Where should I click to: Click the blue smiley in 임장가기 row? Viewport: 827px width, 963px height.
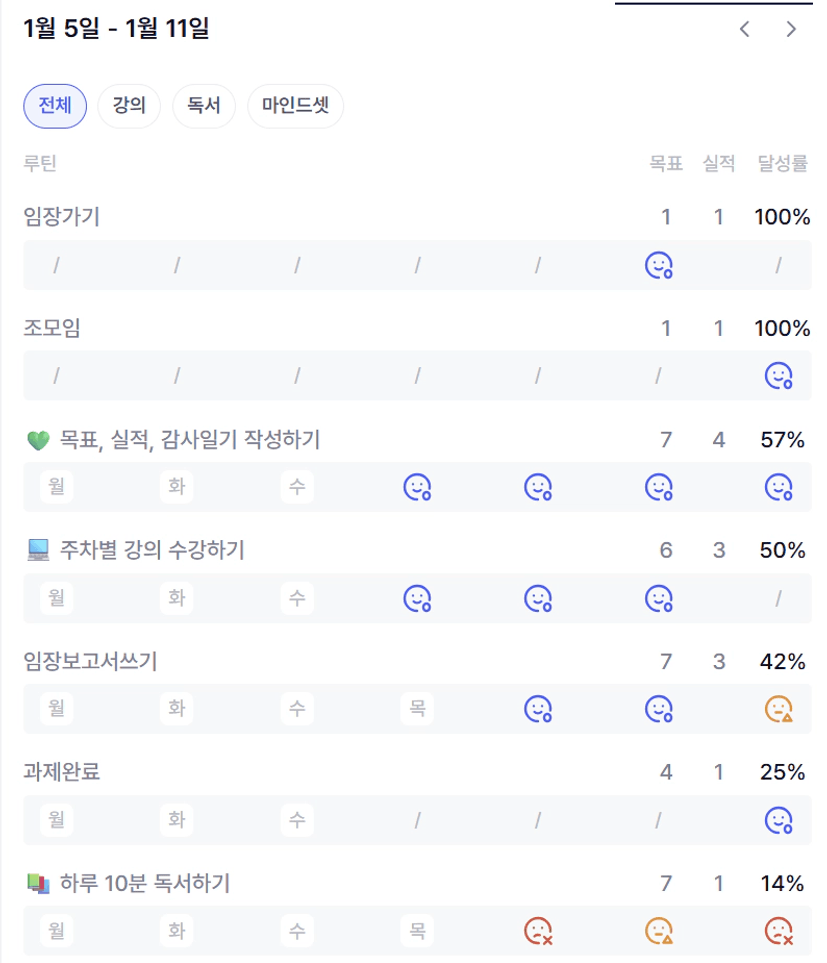point(658,265)
